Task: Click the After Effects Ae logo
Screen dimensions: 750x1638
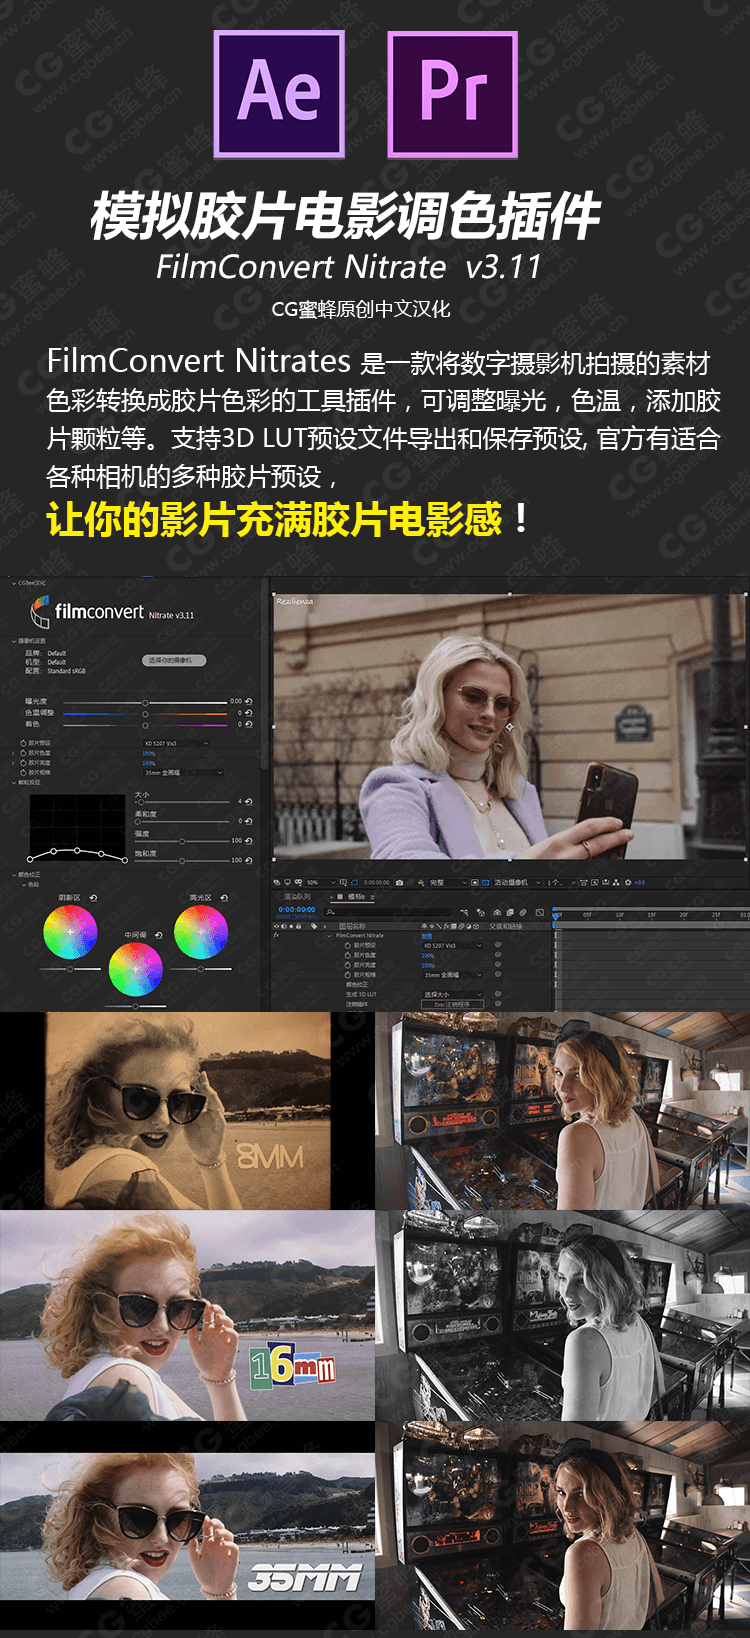Action: [x=279, y=94]
